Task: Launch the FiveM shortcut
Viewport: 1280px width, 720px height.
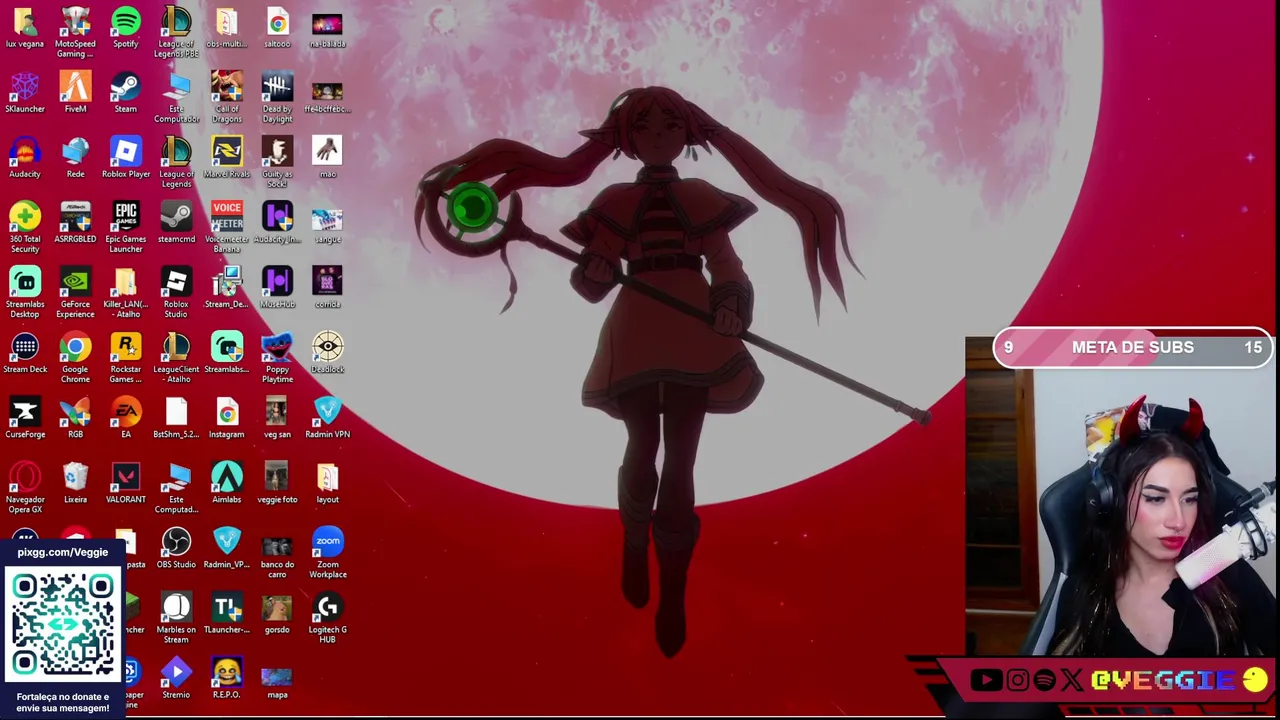Action: [x=75, y=92]
